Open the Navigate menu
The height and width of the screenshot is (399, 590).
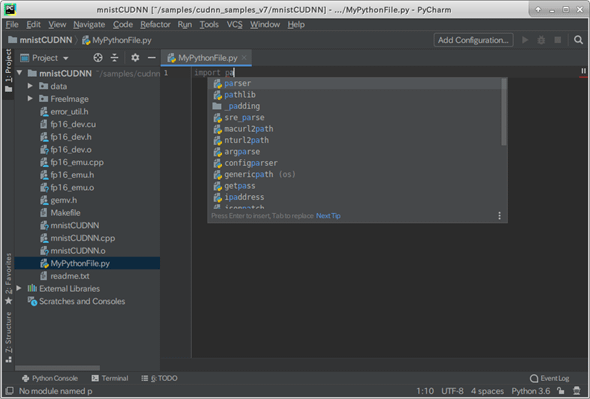pos(89,24)
